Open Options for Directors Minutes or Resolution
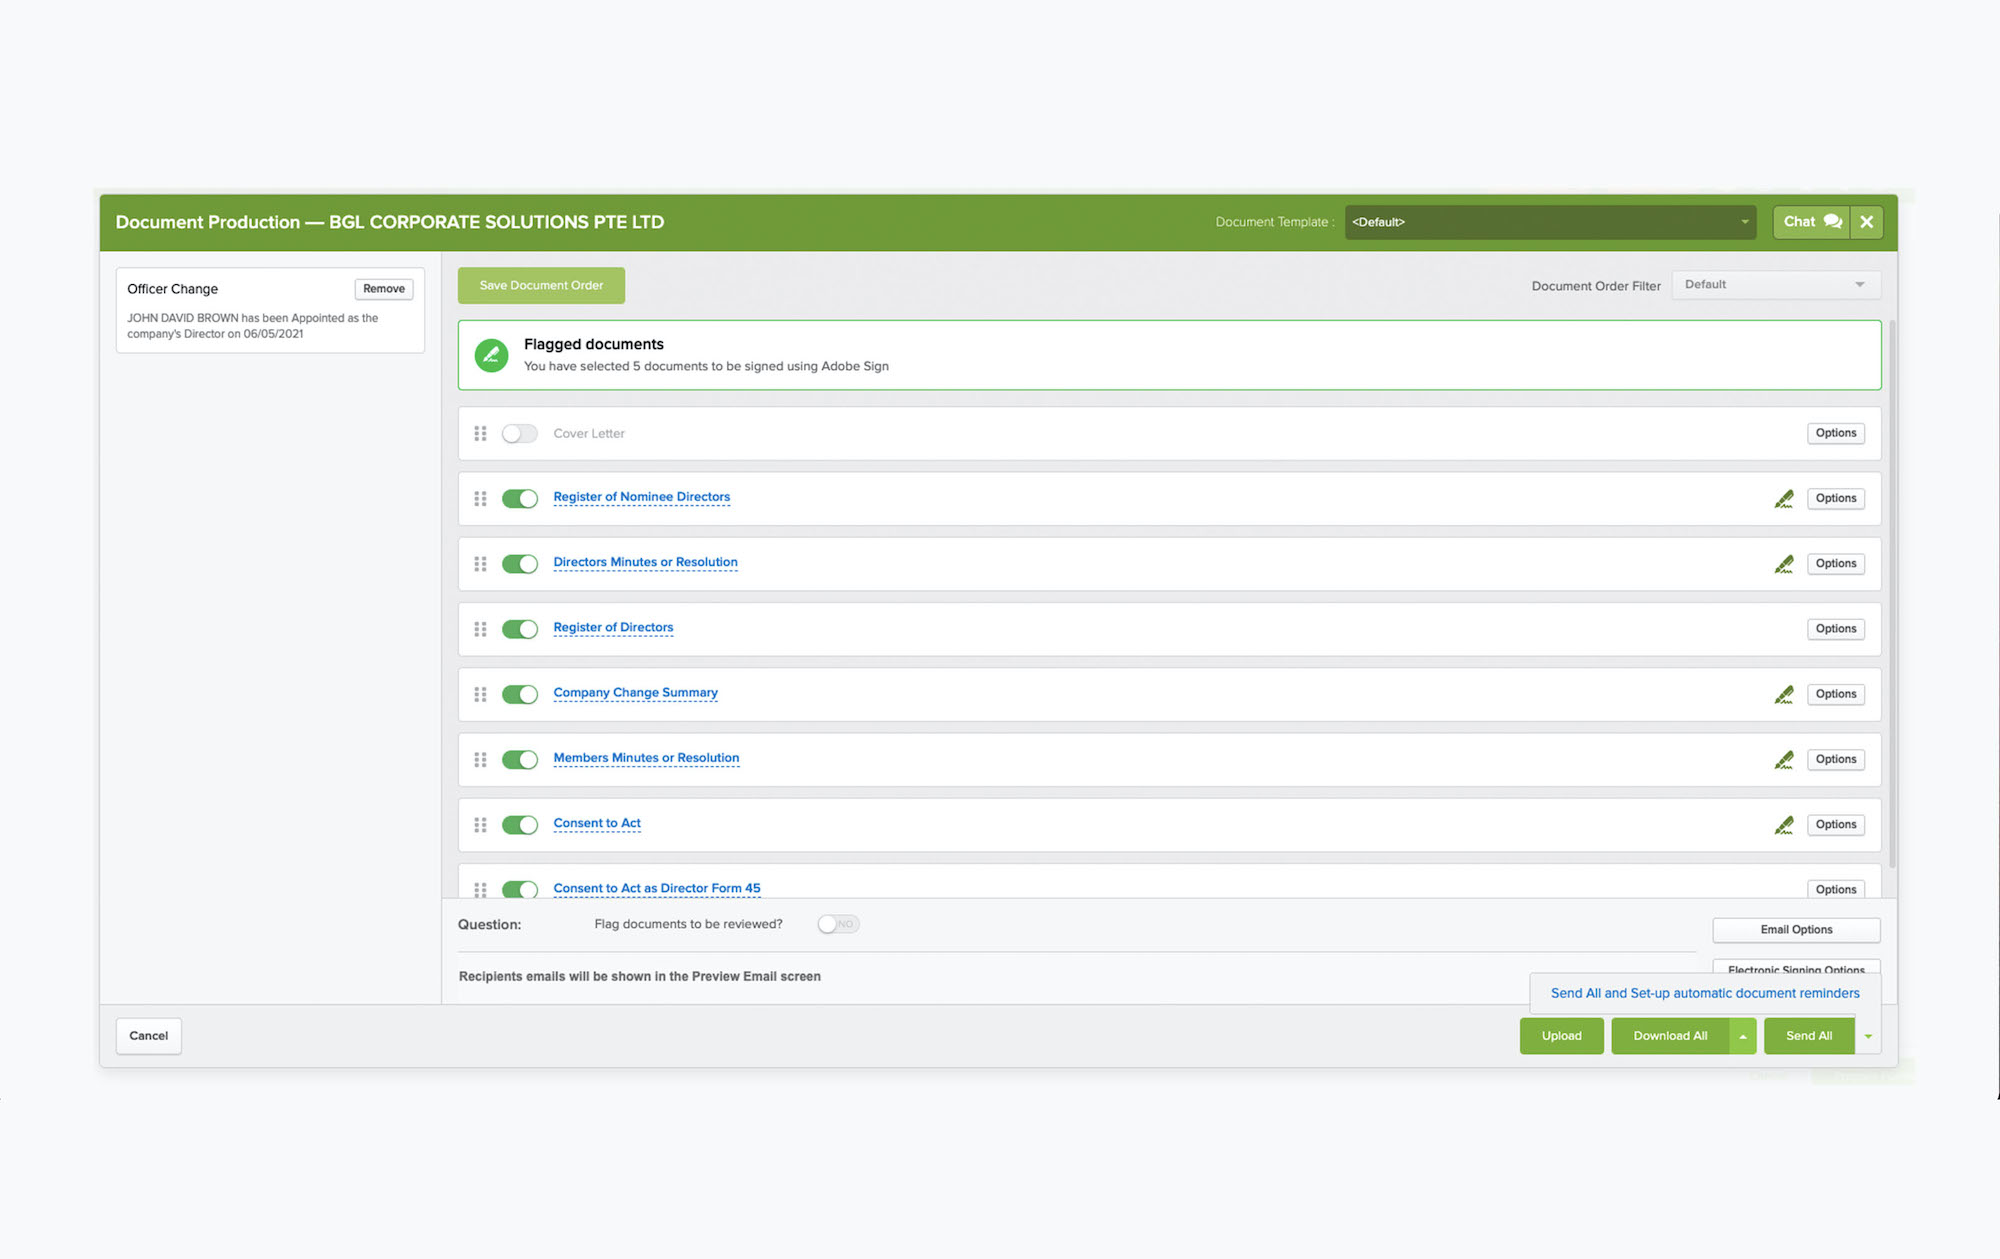The height and width of the screenshot is (1259, 2000). click(x=1836, y=564)
